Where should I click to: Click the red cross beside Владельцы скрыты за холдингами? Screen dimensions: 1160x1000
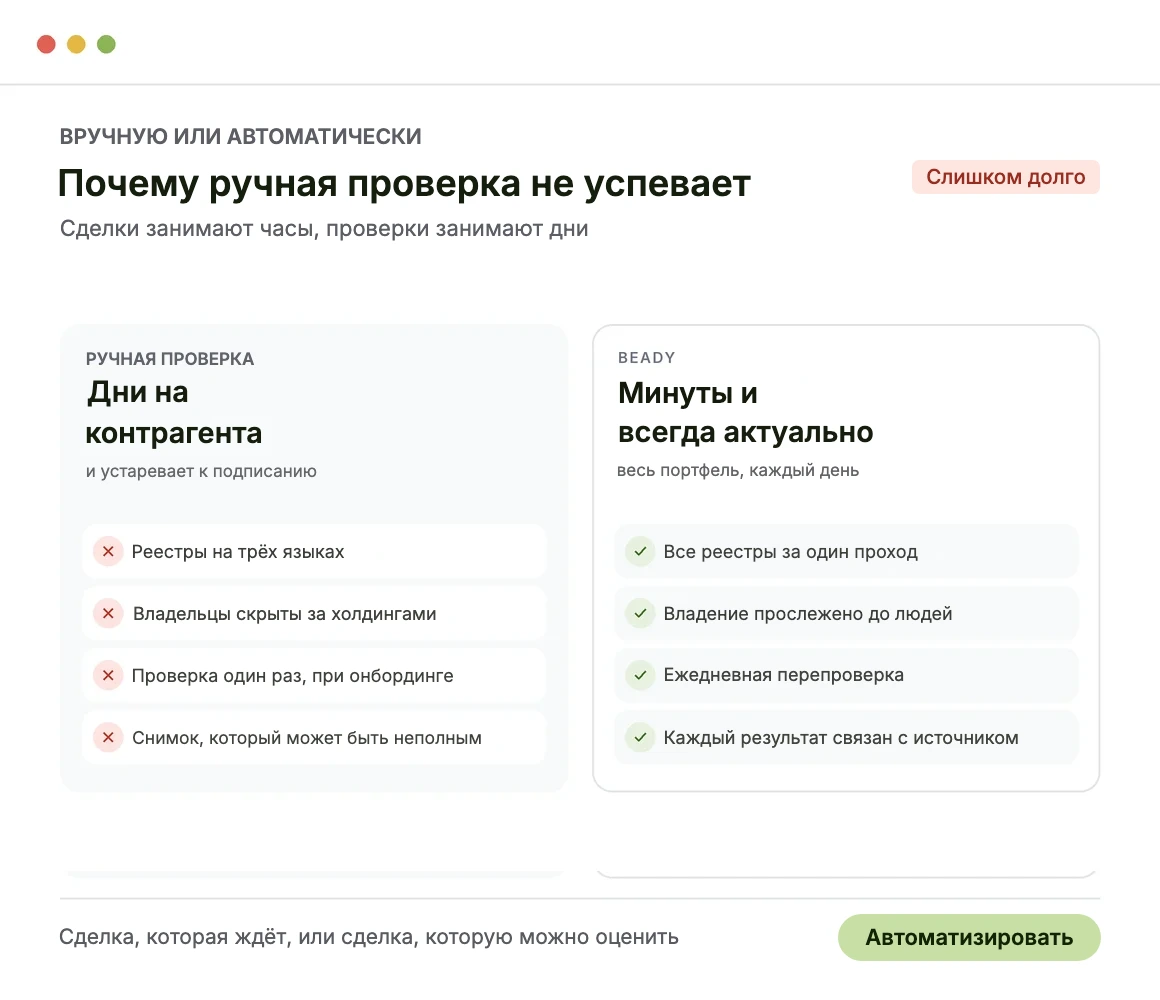coord(108,613)
